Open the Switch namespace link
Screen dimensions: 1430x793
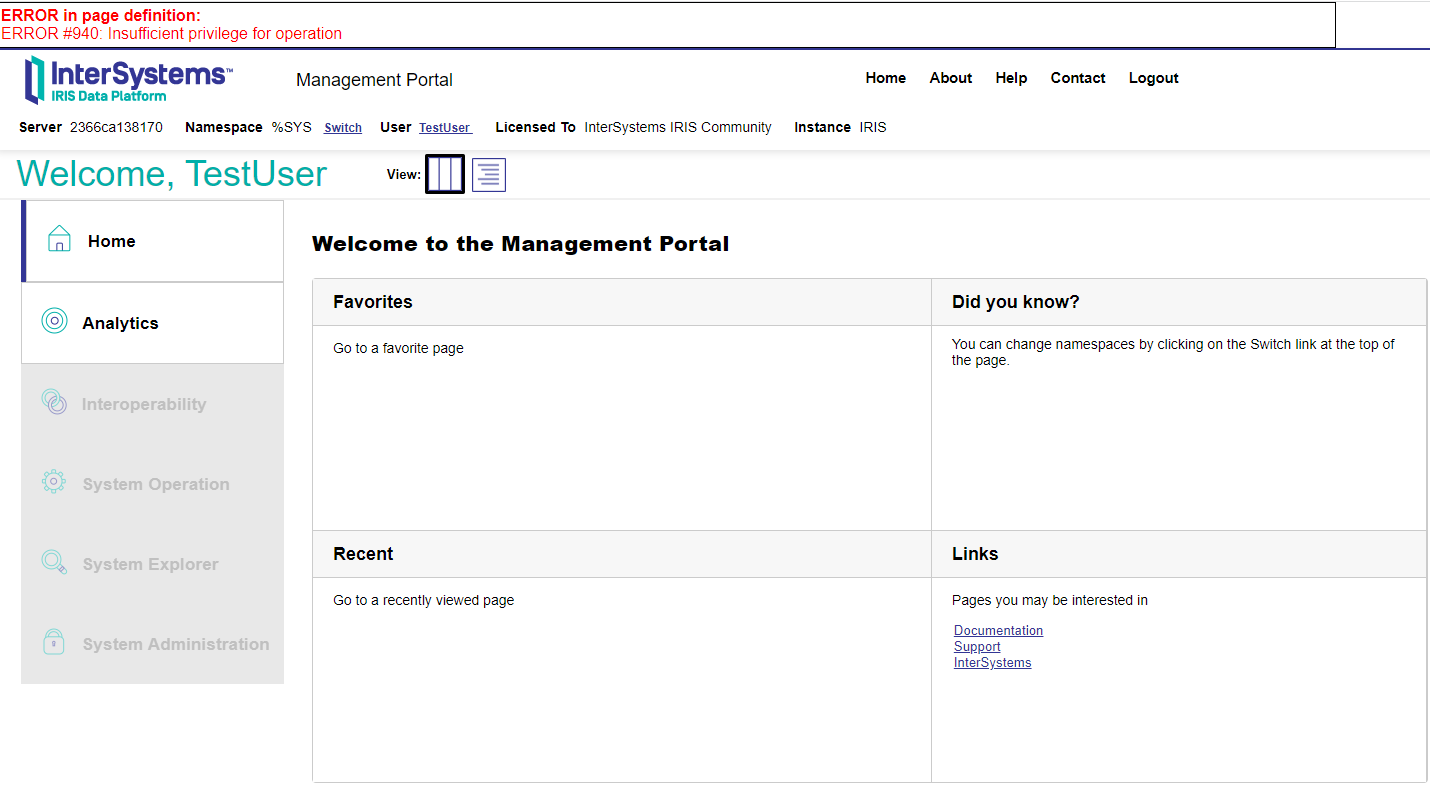(x=343, y=128)
